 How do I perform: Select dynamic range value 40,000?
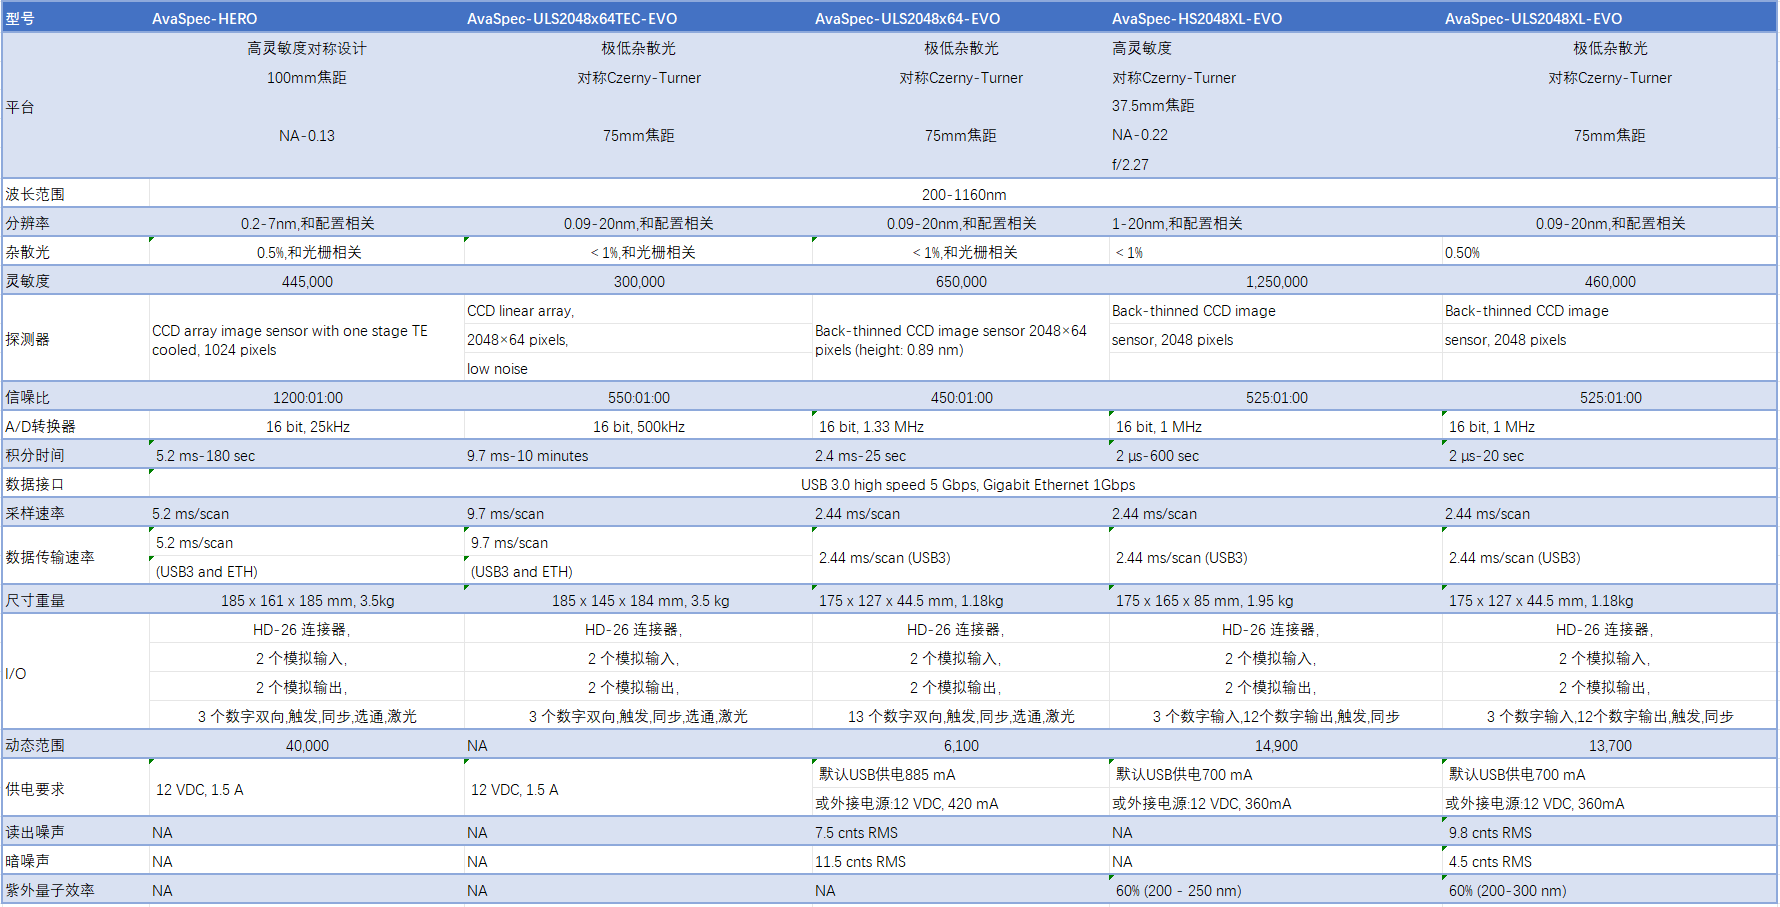pos(307,745)
